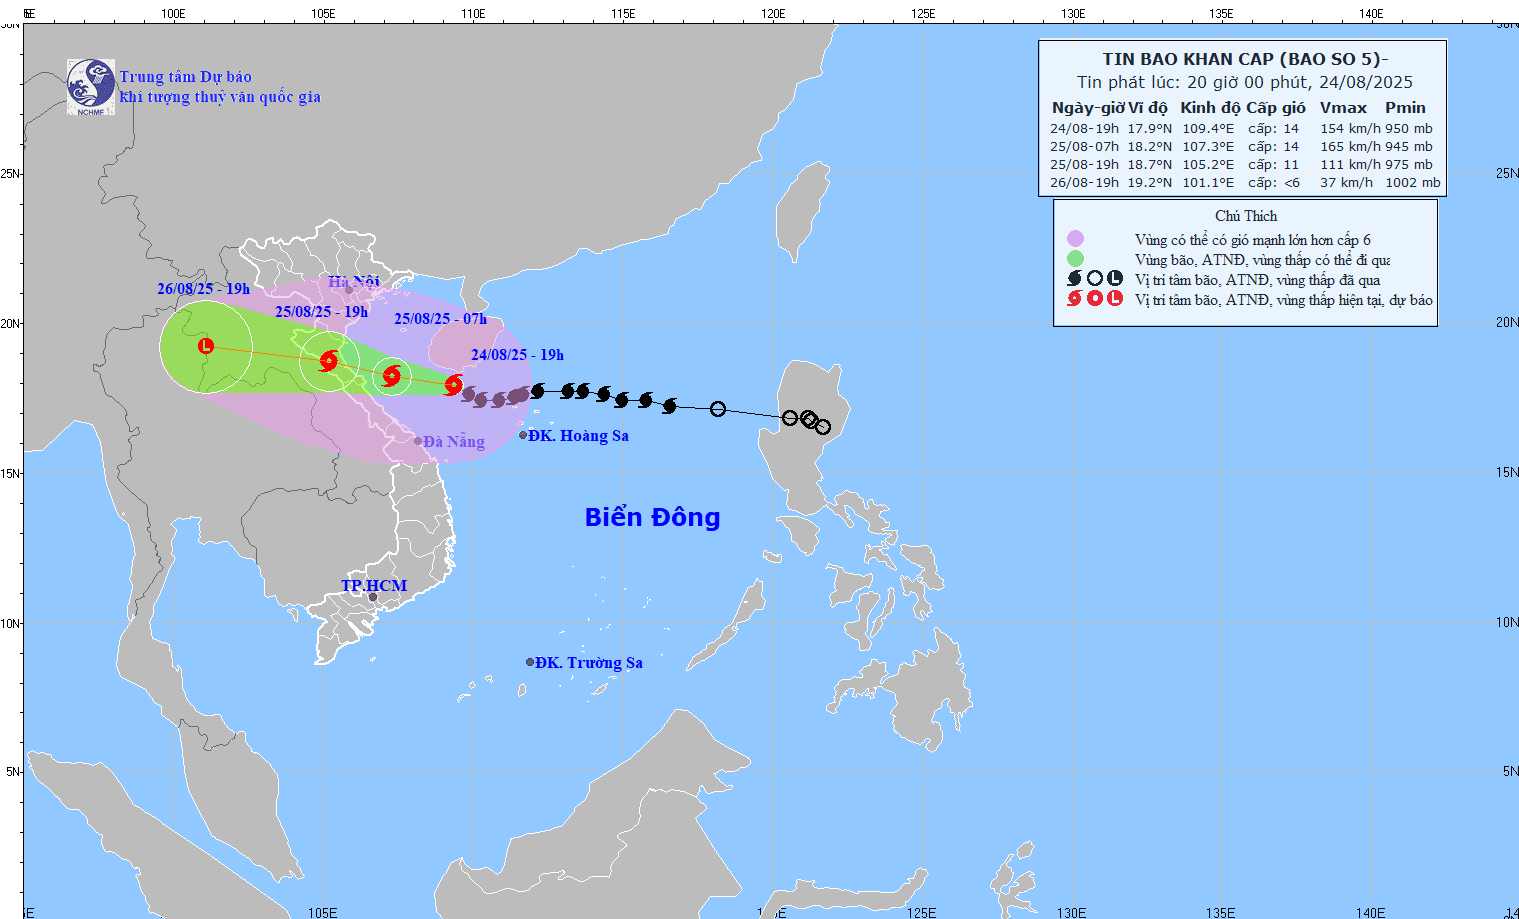The width and height of the screenshot is (1519, 919).
Task: Click the green storm-passage legend circle
Action: pos(1074,259)
